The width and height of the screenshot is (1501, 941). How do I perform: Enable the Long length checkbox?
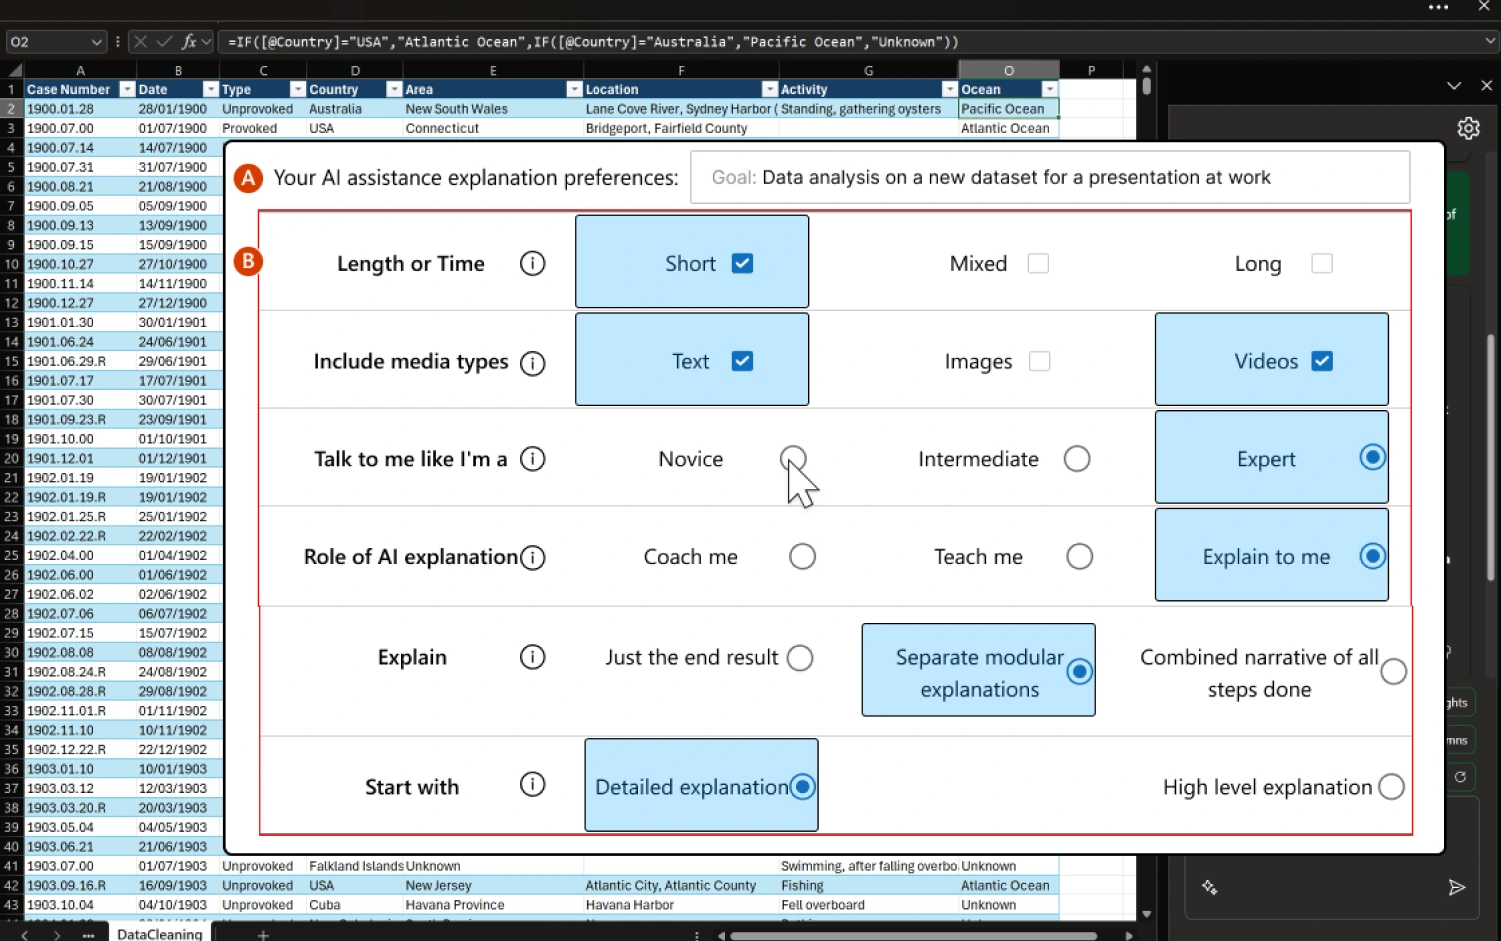click(x=1321, y=263)
